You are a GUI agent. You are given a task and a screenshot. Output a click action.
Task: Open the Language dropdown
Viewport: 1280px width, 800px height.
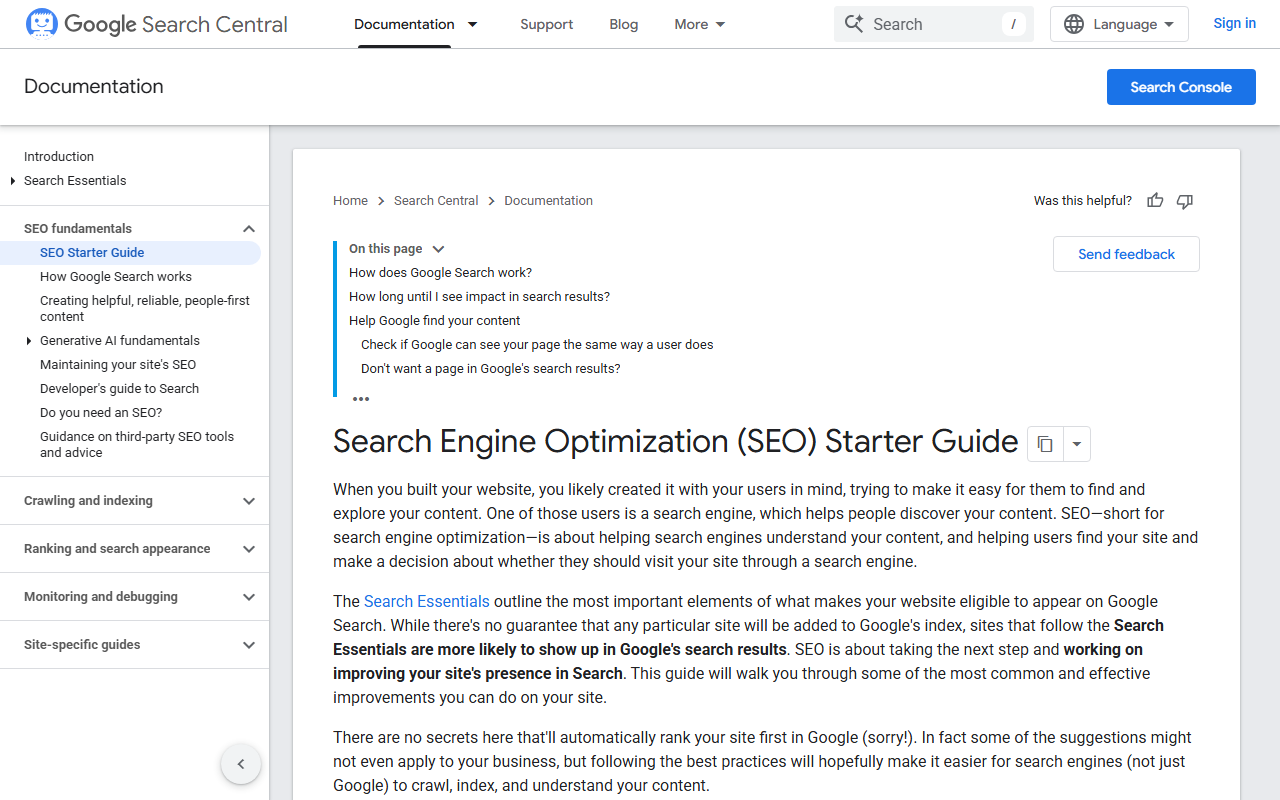(x=1119, y=24)
